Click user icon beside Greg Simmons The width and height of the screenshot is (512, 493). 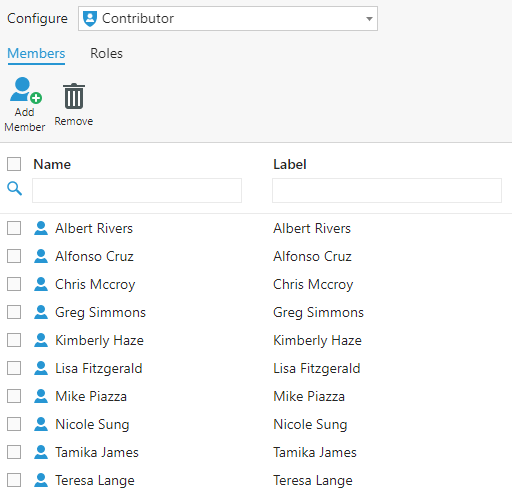41,312
